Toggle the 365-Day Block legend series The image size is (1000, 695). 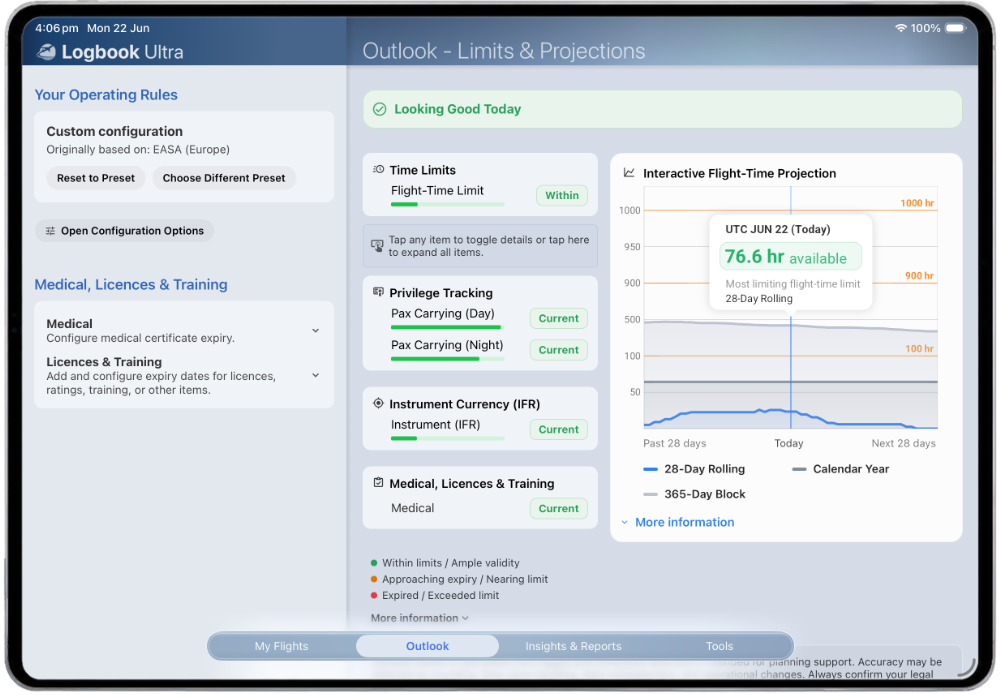695,495
